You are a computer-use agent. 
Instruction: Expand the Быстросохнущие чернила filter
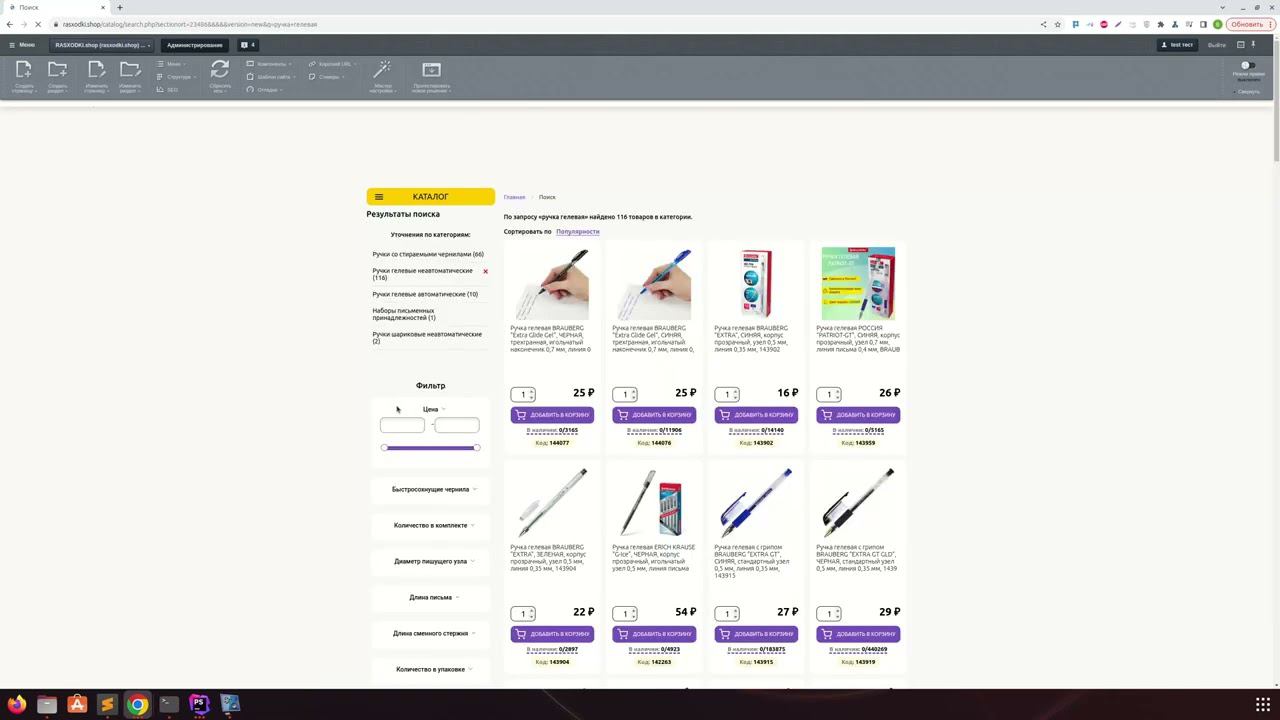point(434,489)
